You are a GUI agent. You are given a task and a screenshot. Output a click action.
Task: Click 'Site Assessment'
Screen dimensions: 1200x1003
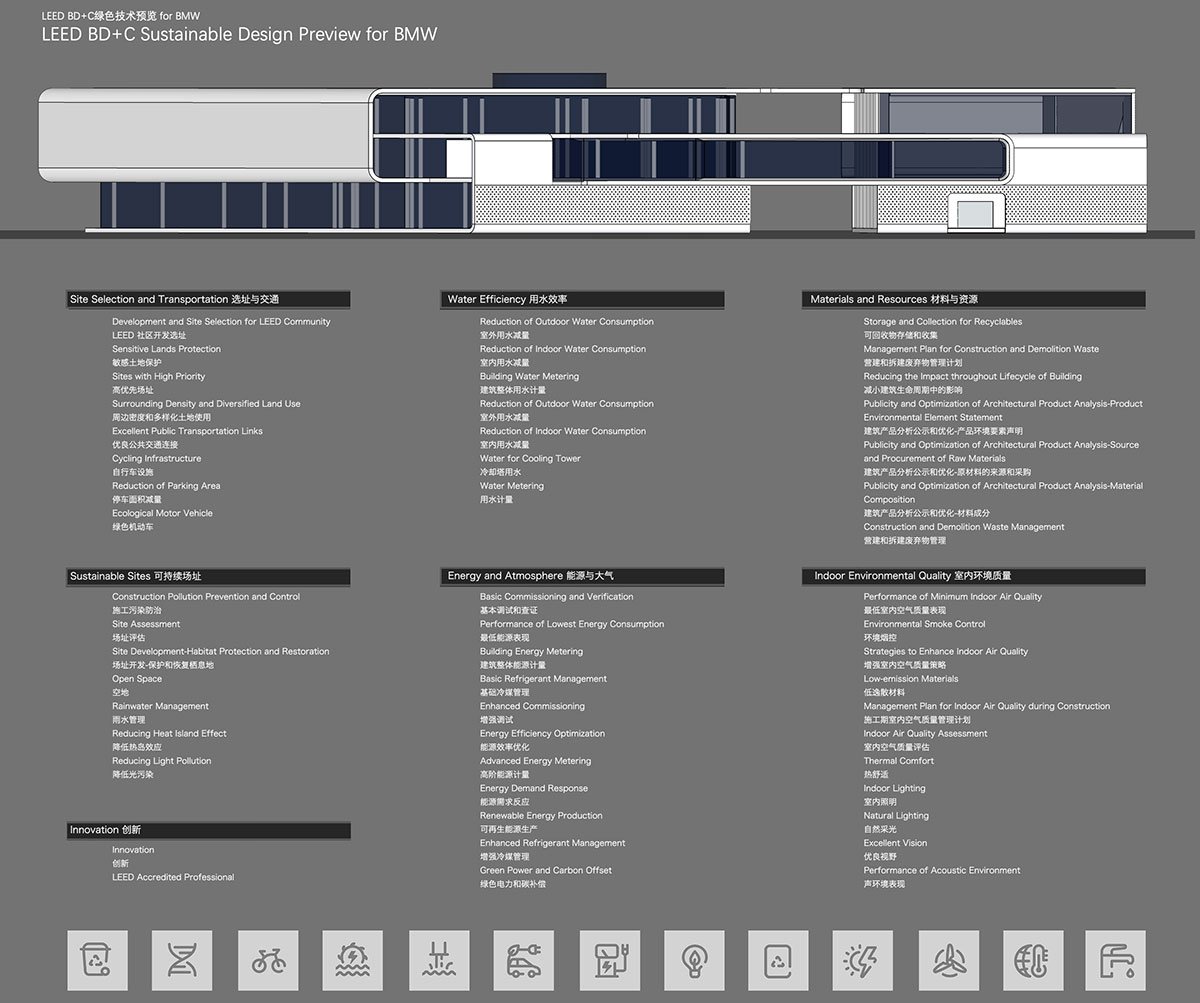(146, 624)
